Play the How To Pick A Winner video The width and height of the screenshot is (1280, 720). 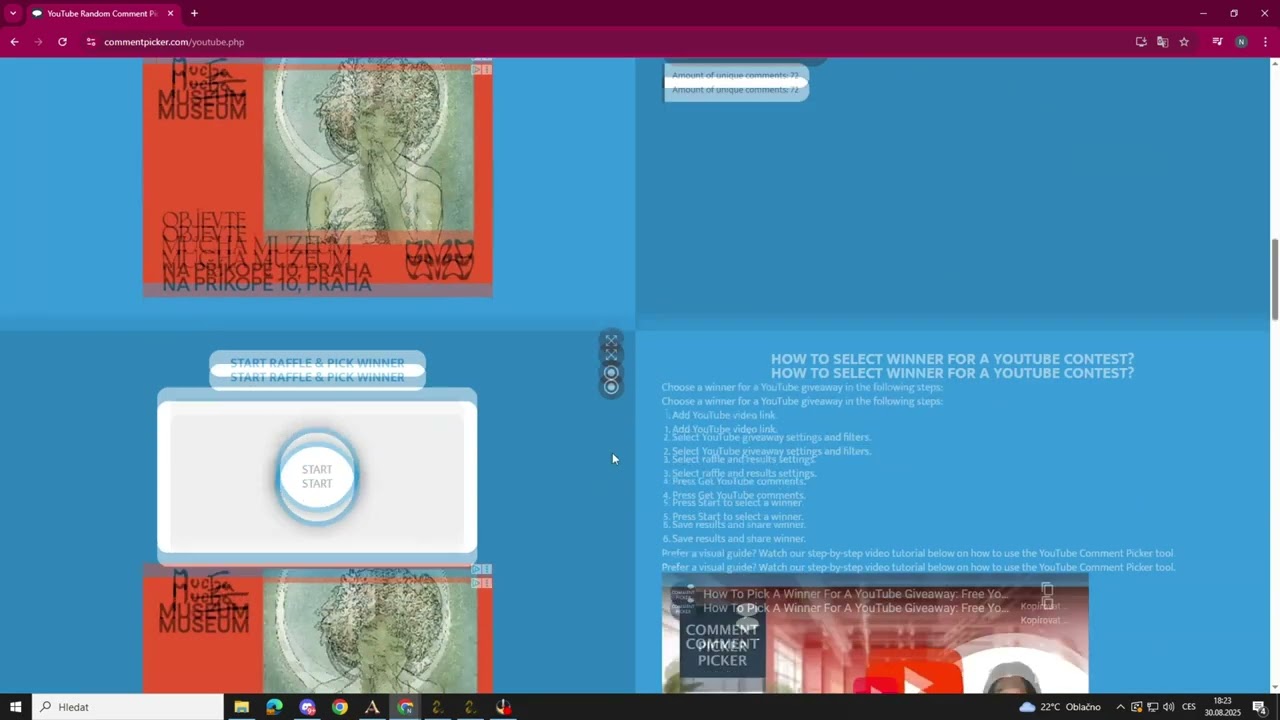tap(917, 677)
